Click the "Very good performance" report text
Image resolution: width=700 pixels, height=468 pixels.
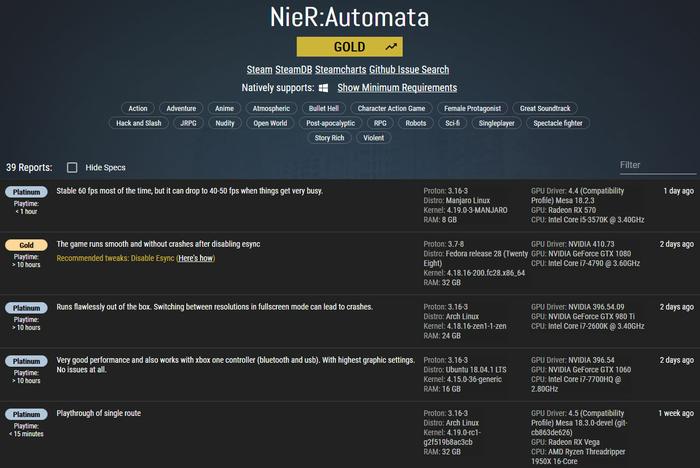tap(235, 365)
